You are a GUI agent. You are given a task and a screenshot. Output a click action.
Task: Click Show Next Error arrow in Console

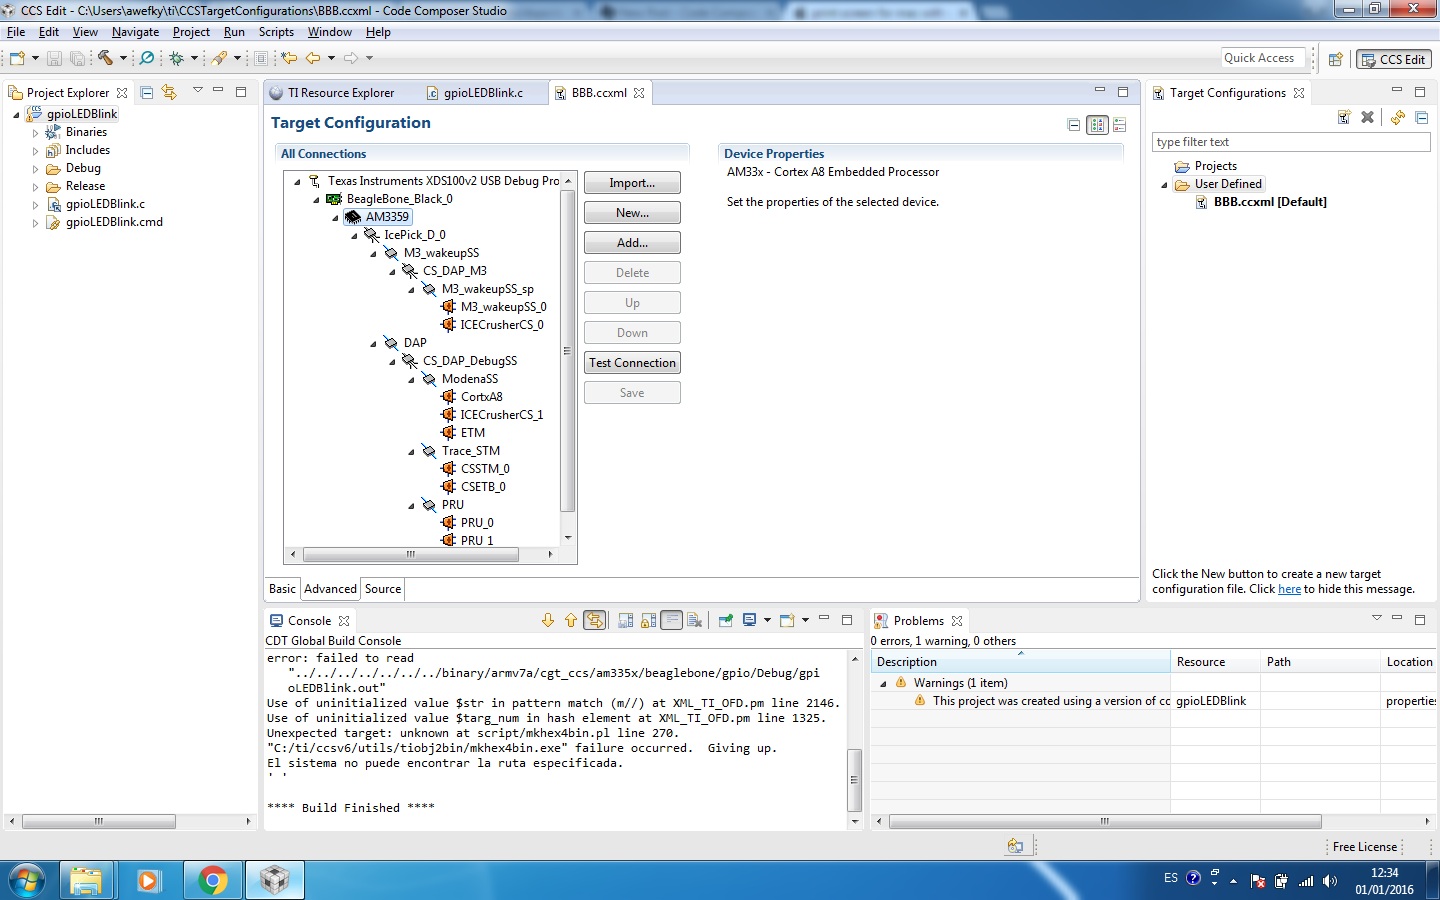548,620
